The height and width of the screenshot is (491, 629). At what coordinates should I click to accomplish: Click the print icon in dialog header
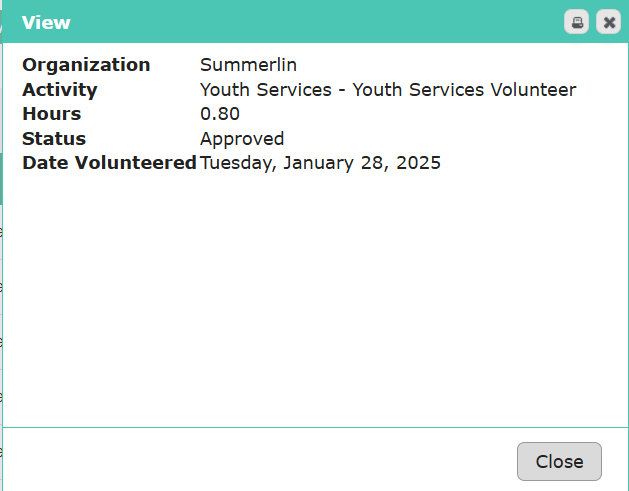[x=576, y=22]
